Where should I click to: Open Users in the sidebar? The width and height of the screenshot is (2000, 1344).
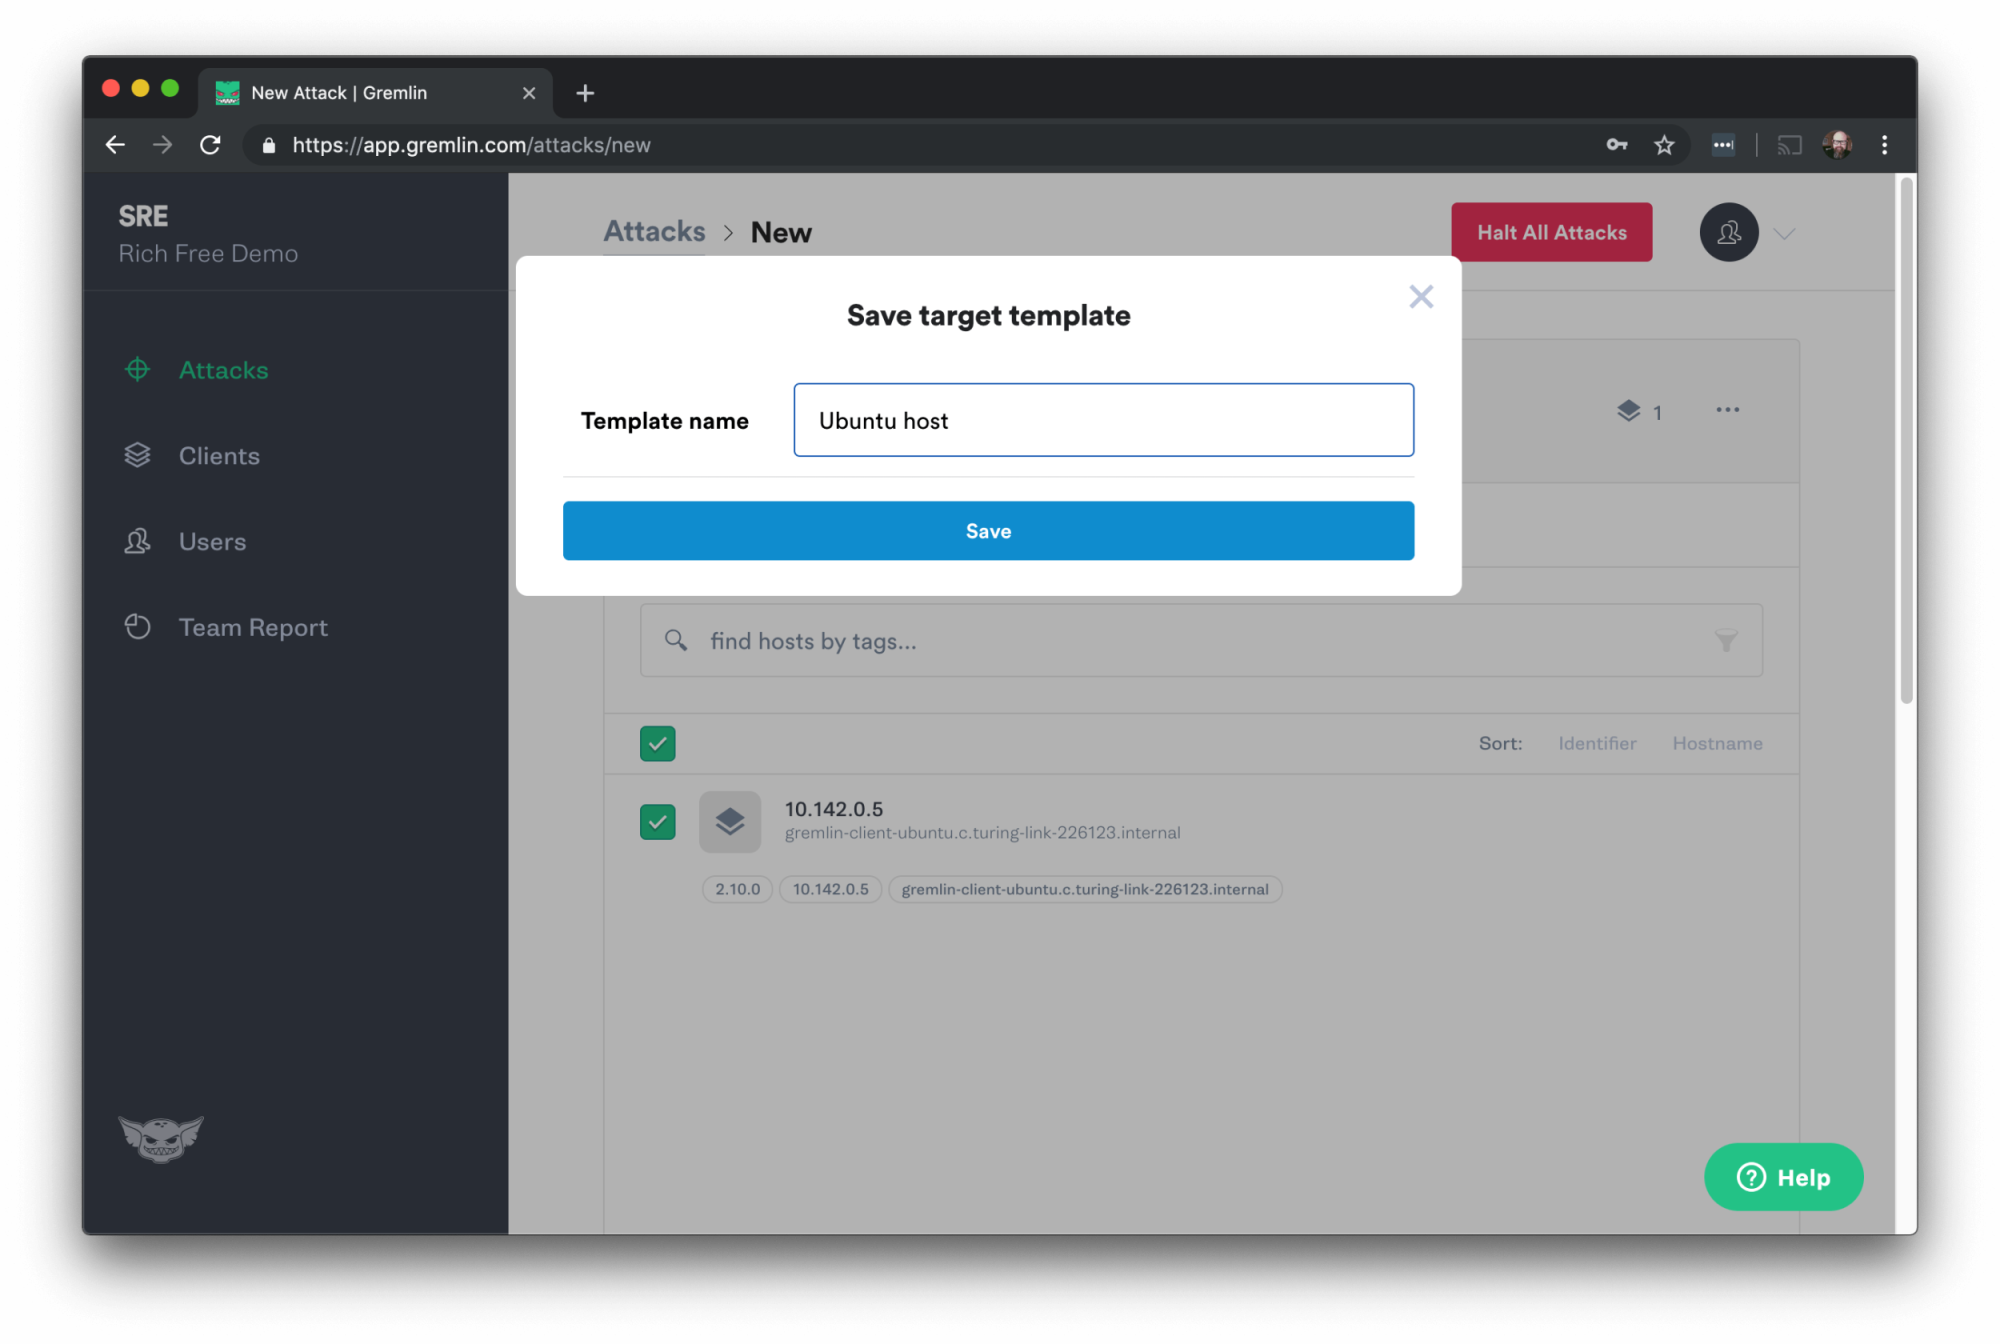pyautogui.click(x=212, y=542)
